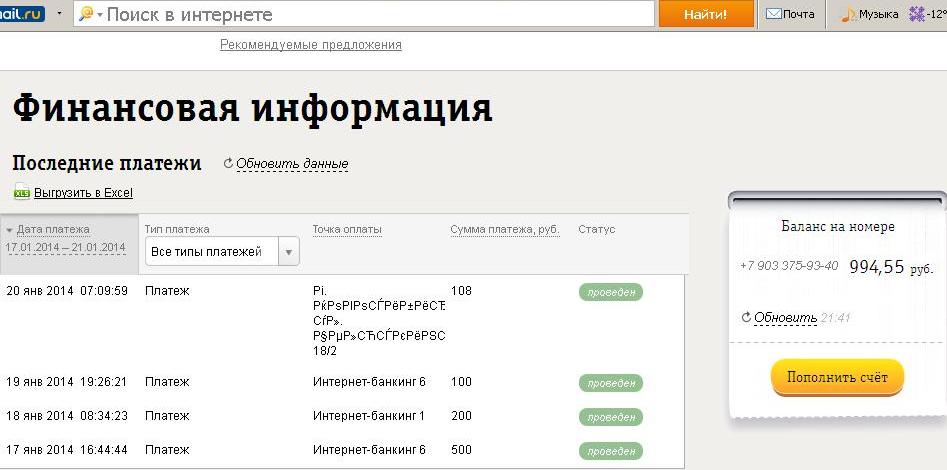The image size is (947, 470).
Task: Open the date range 17.01.2014 – 21.01.2014
Action: coord(65,247)
